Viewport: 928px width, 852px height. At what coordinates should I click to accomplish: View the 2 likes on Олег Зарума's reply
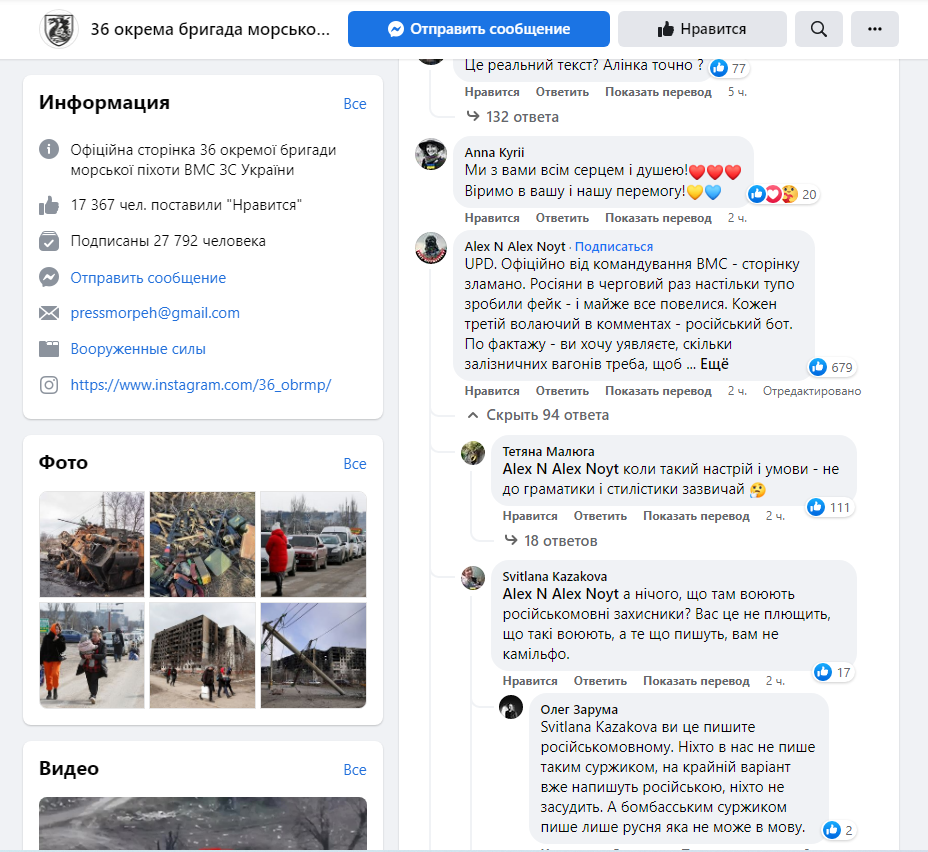tap(839, 830)
